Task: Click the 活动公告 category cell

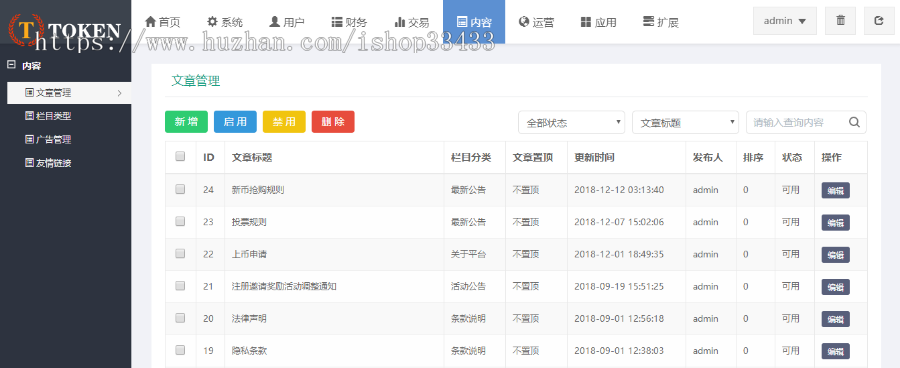Action: click(x=468, y=286)
